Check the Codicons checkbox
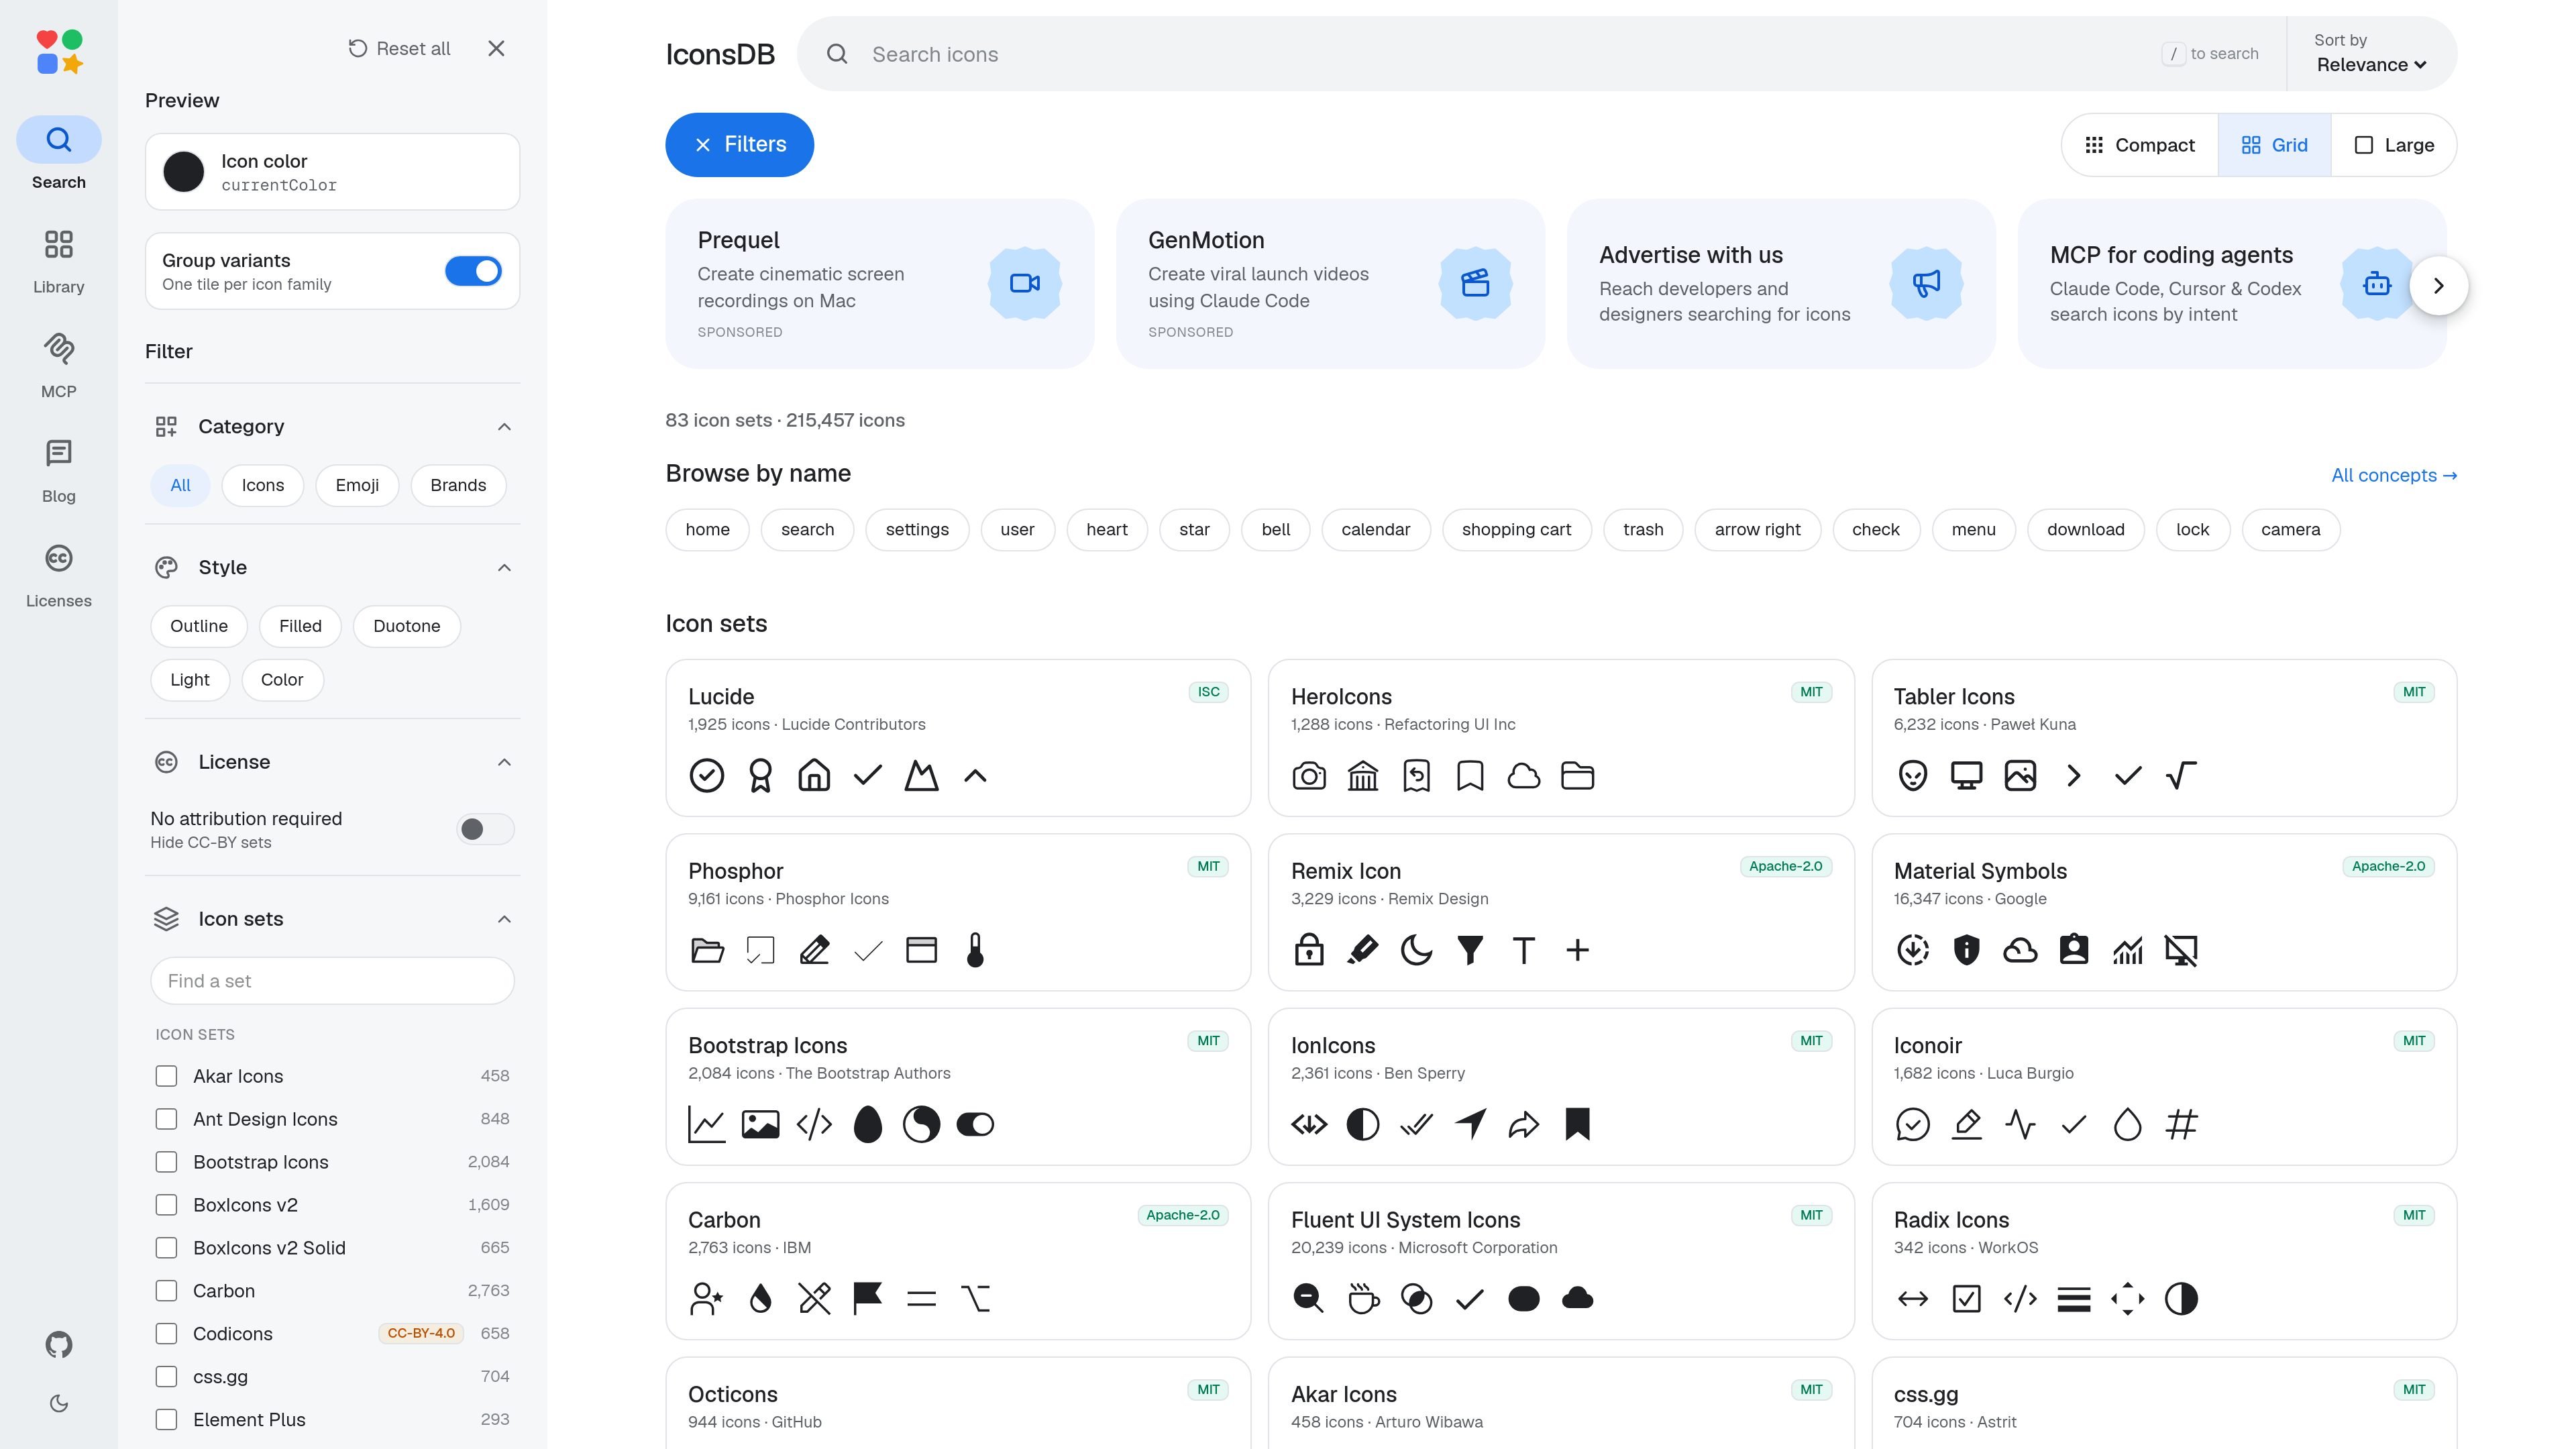This screenshot has width=2576, height=1449. [x=166, y=1333]
